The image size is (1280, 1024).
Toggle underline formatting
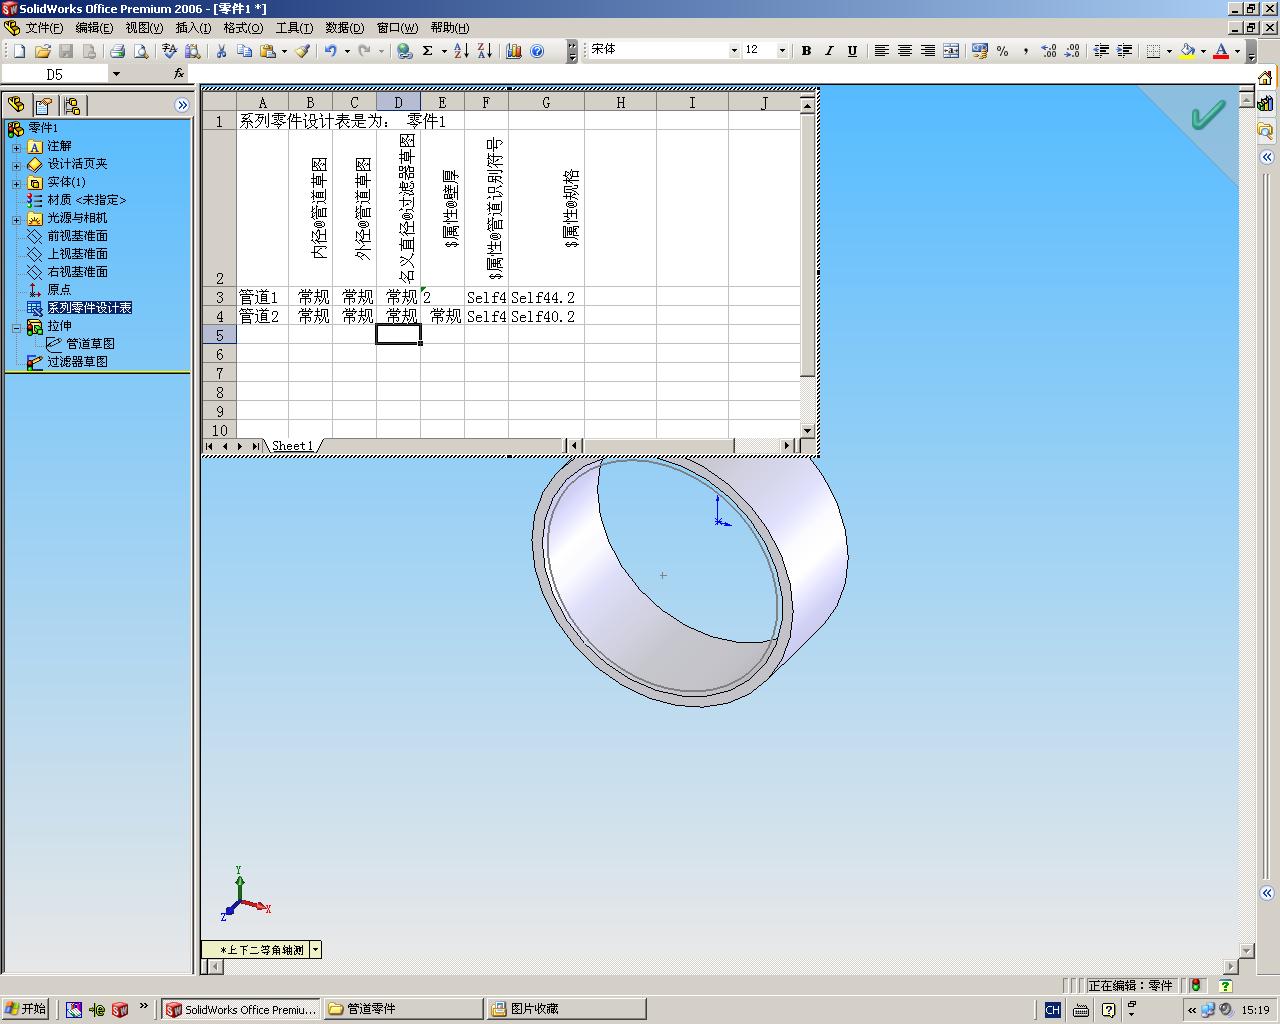click(x=852, y=51)
